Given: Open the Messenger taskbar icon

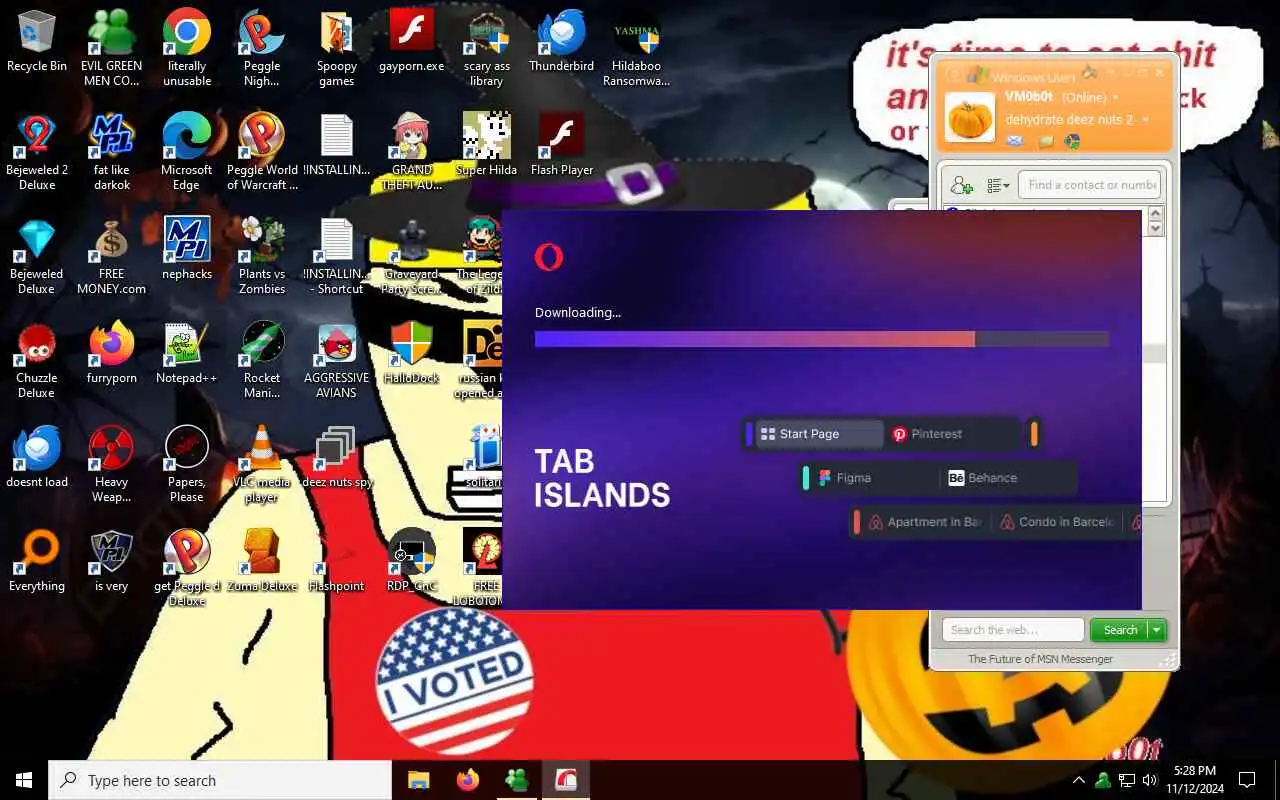Looking at the screenshot, I should click(517, 780).
